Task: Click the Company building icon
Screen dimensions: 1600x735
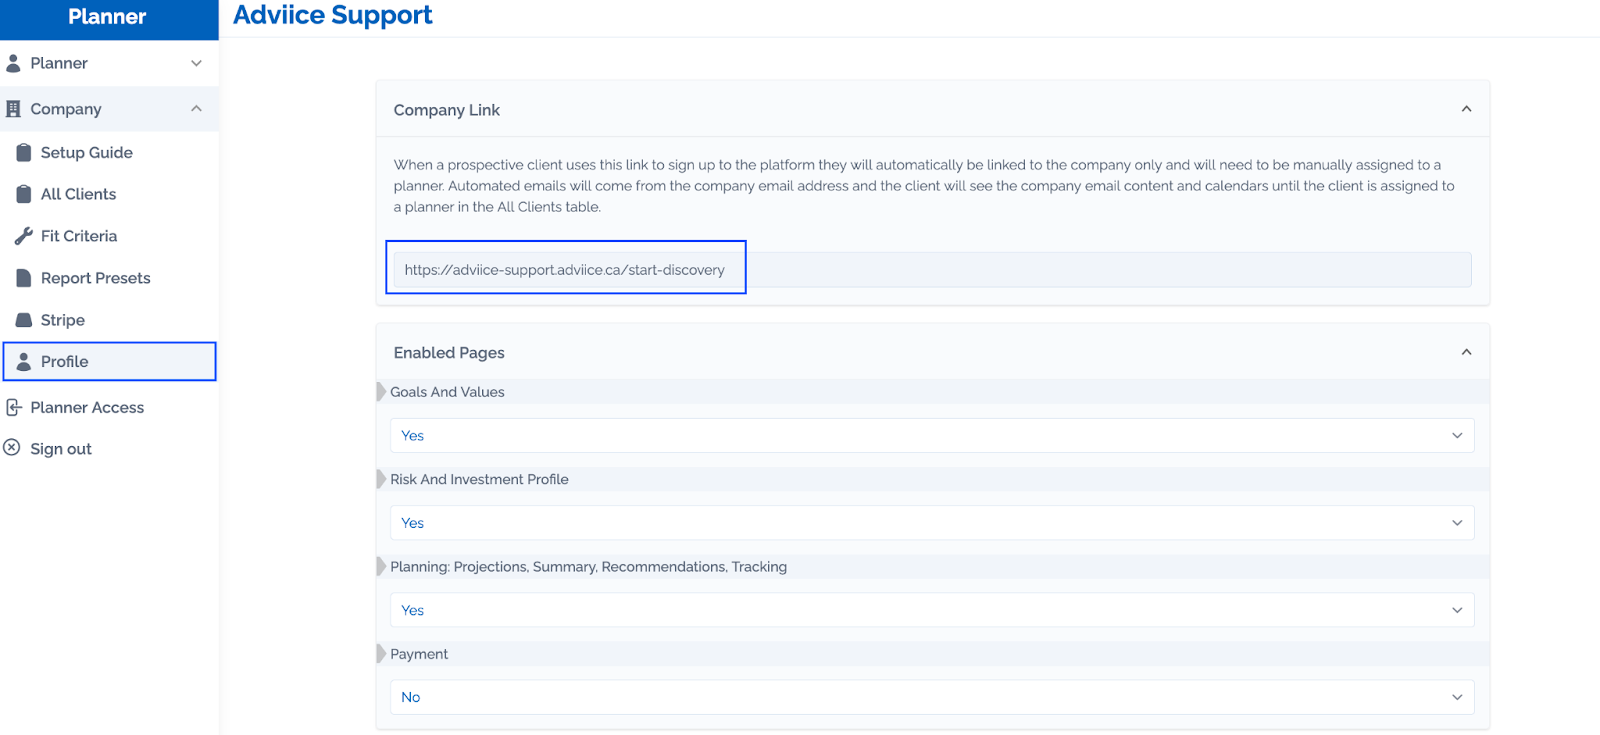Action: pos(13,109)
